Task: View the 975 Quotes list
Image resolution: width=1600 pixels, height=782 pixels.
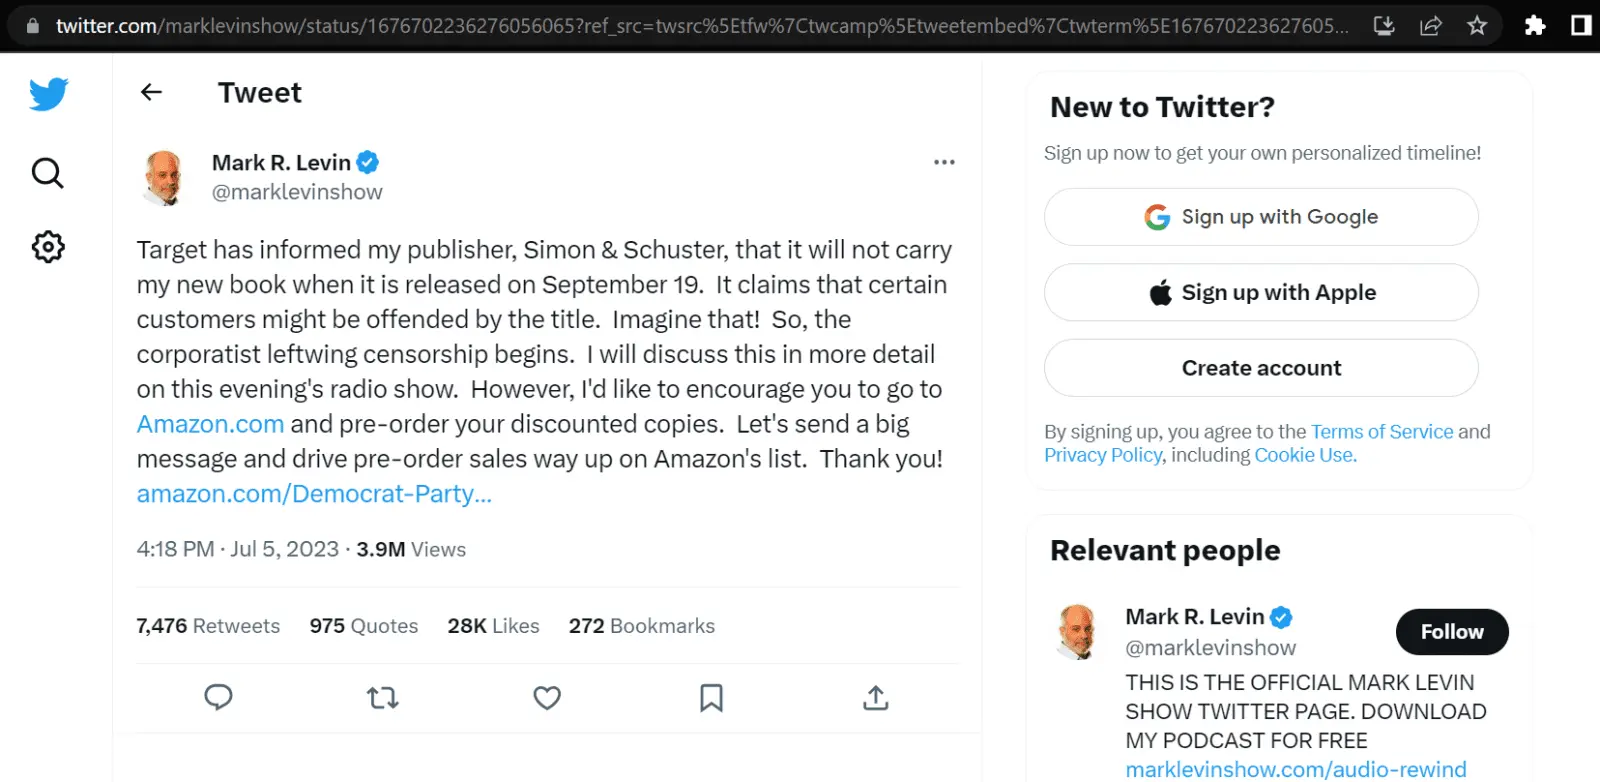Action: tap(363, 626)
